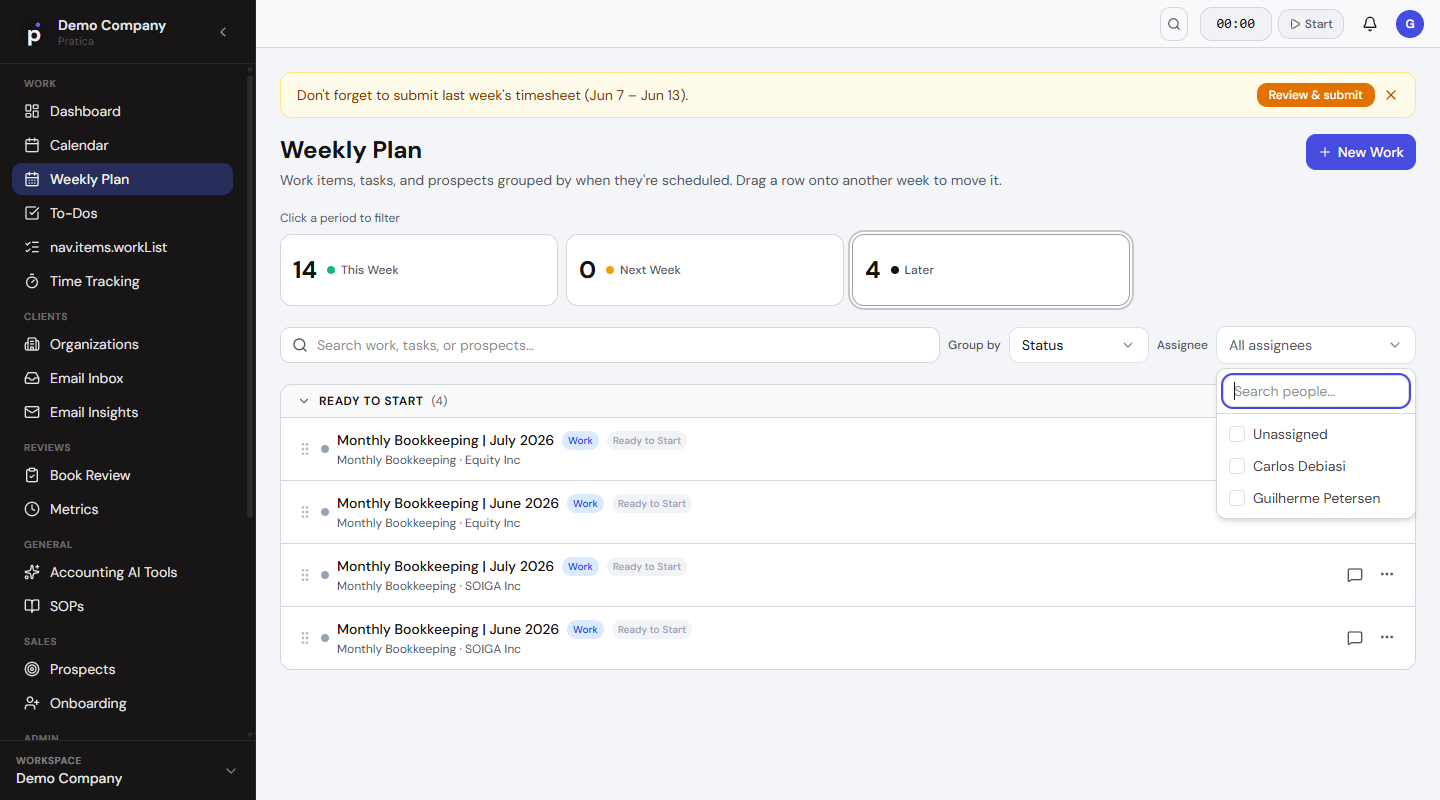
Task: Click the Onboarding person-plus icon
Action: 32,703
